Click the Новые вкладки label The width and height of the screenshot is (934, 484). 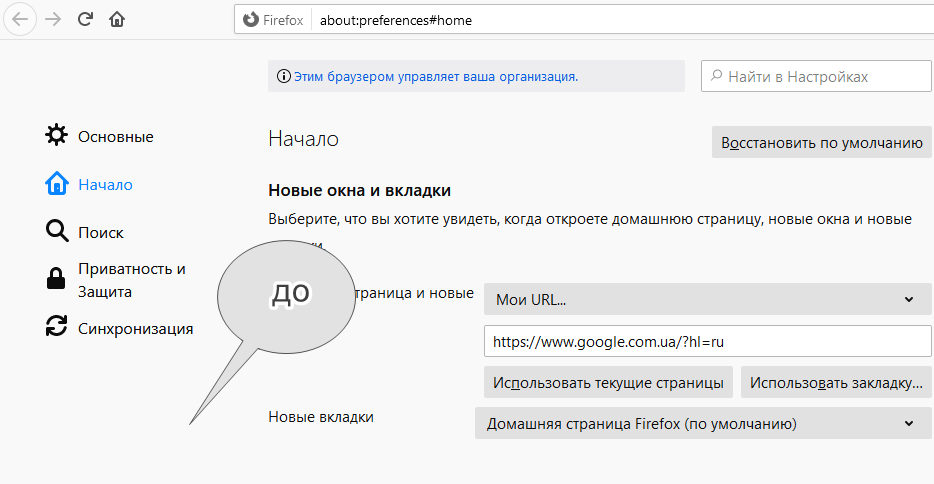tap(321, 417)
